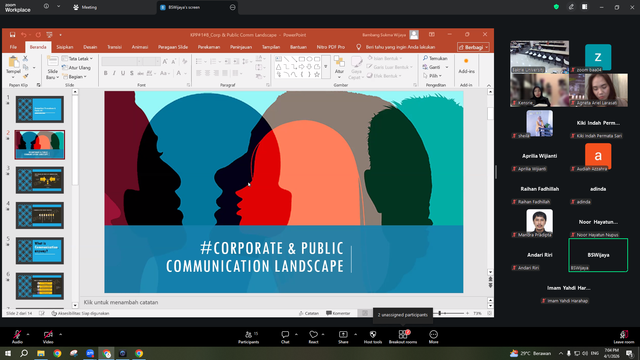Open the Bagian section dropdown

(74, 77)
